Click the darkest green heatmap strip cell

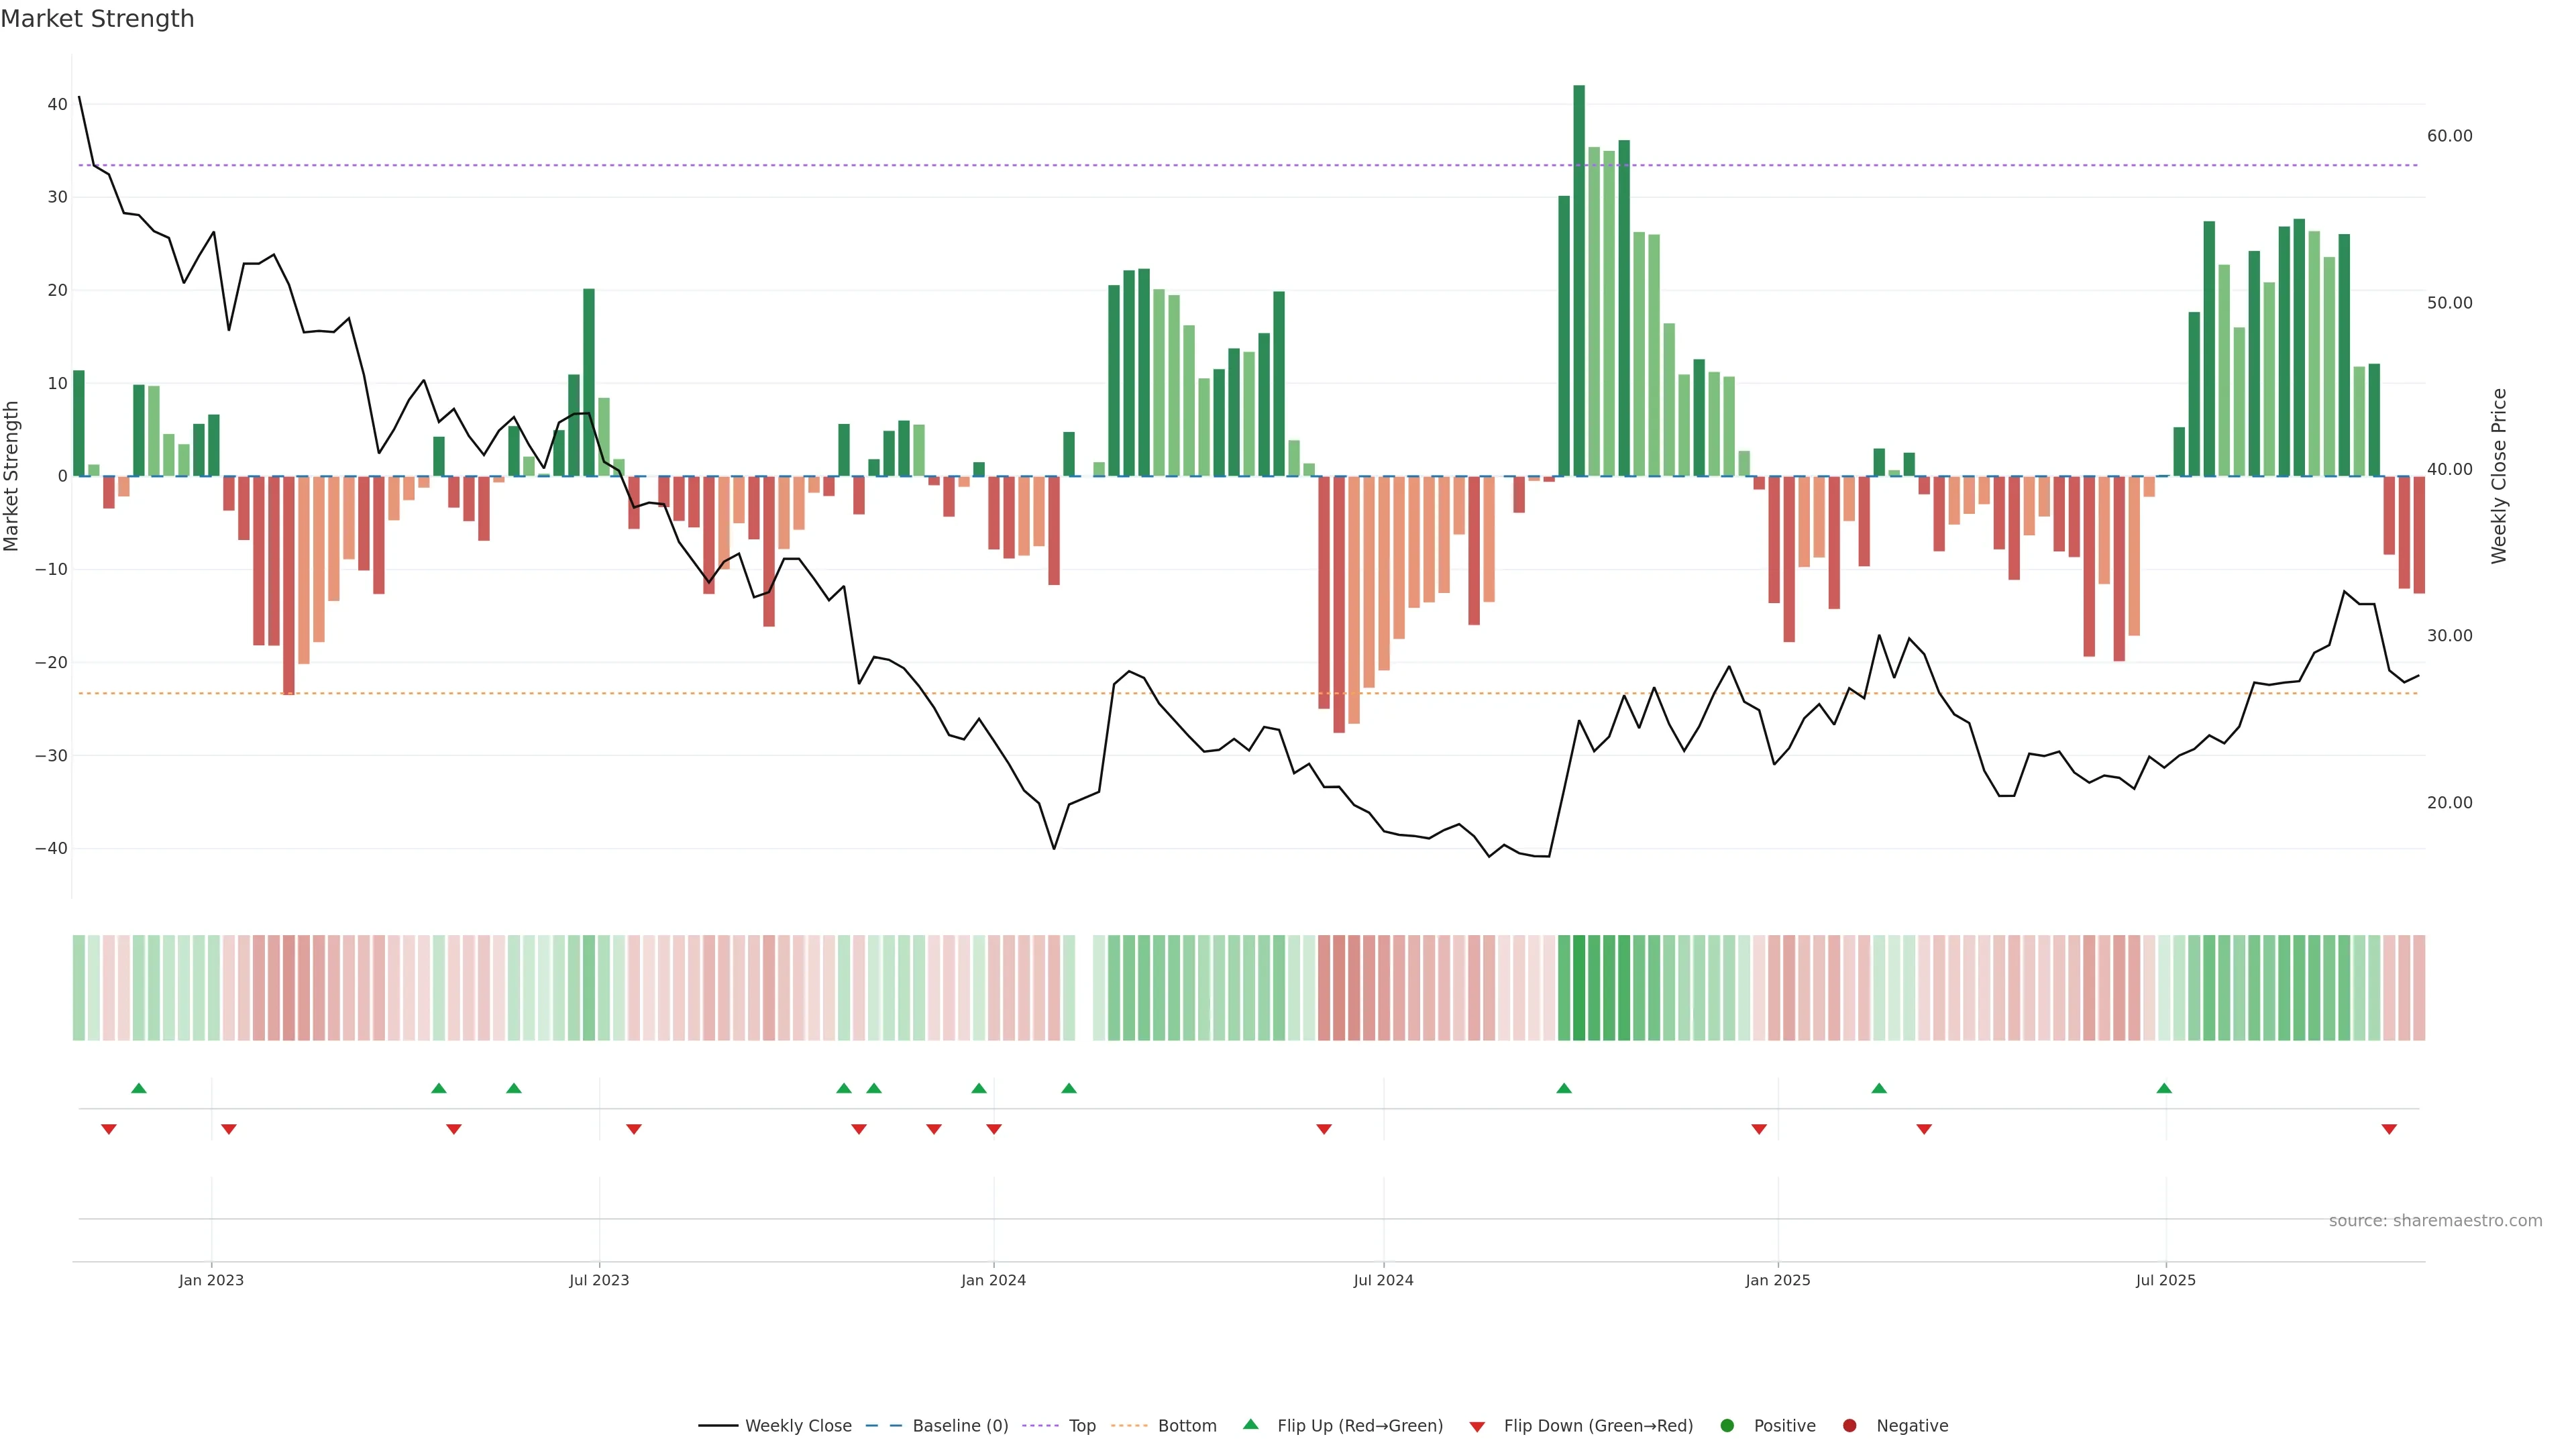pyautogui.click(x=1579, y=987)
